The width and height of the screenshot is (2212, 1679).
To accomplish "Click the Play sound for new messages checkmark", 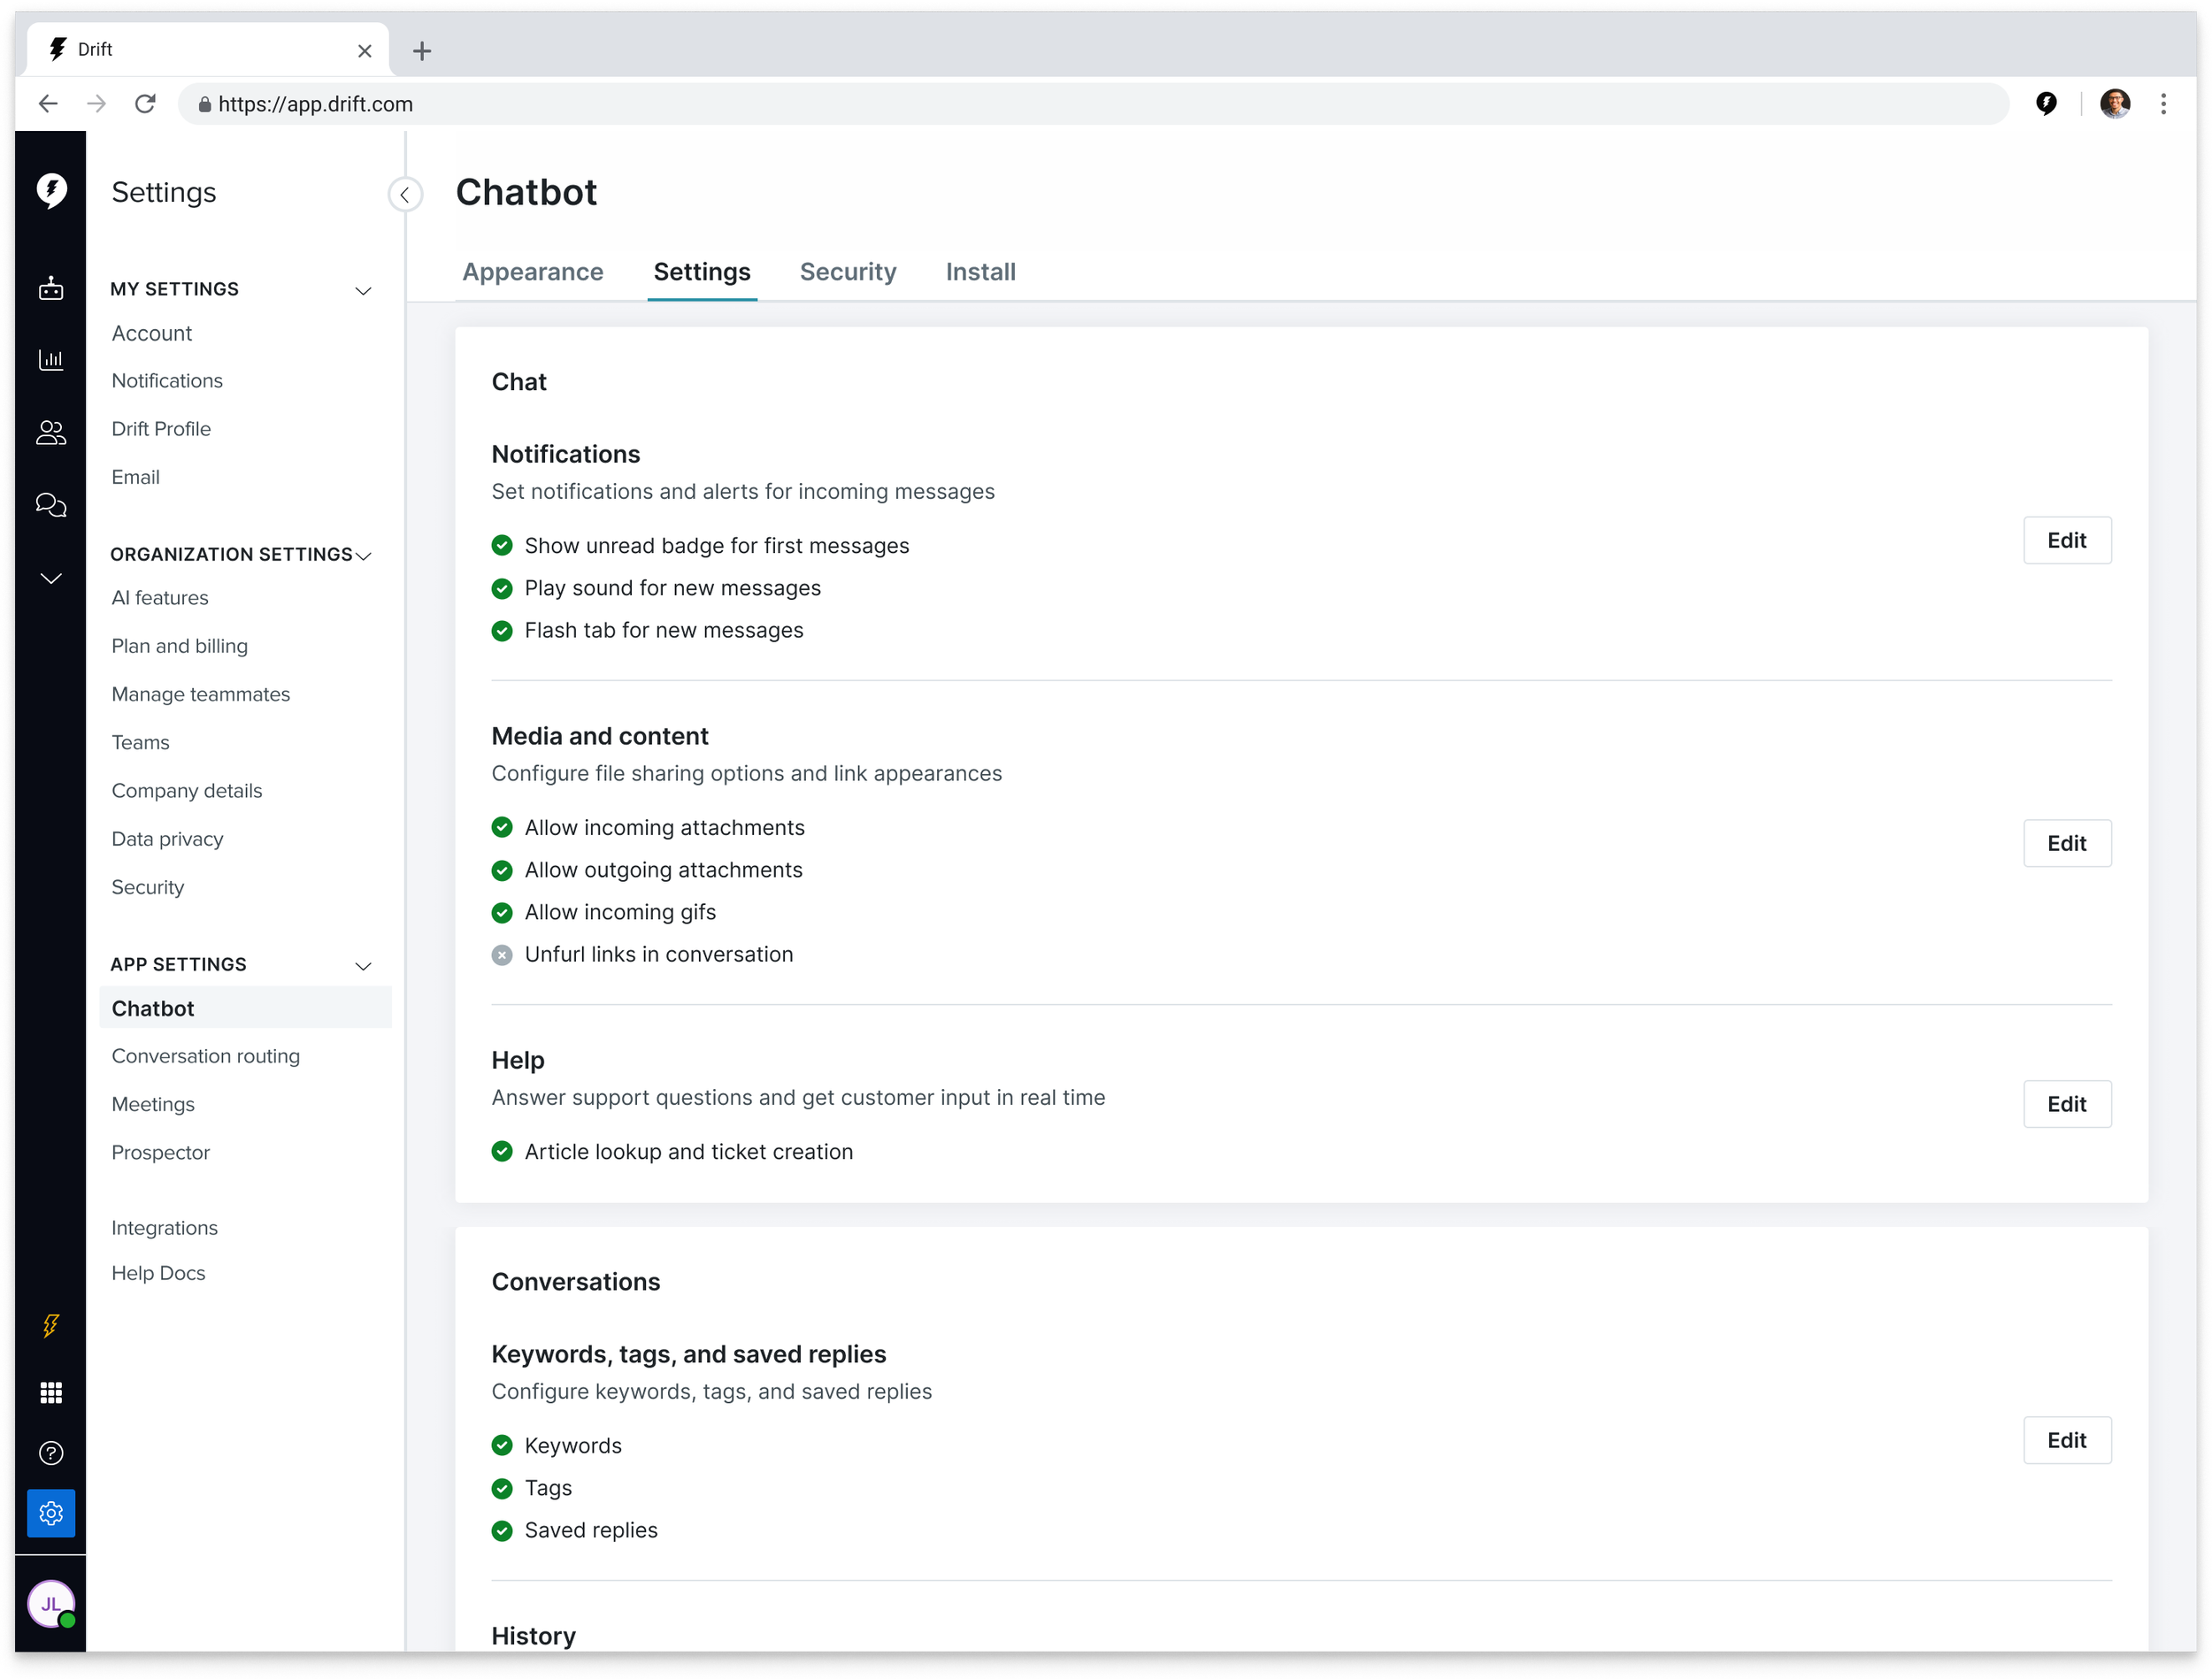I will tap(502, 589).
